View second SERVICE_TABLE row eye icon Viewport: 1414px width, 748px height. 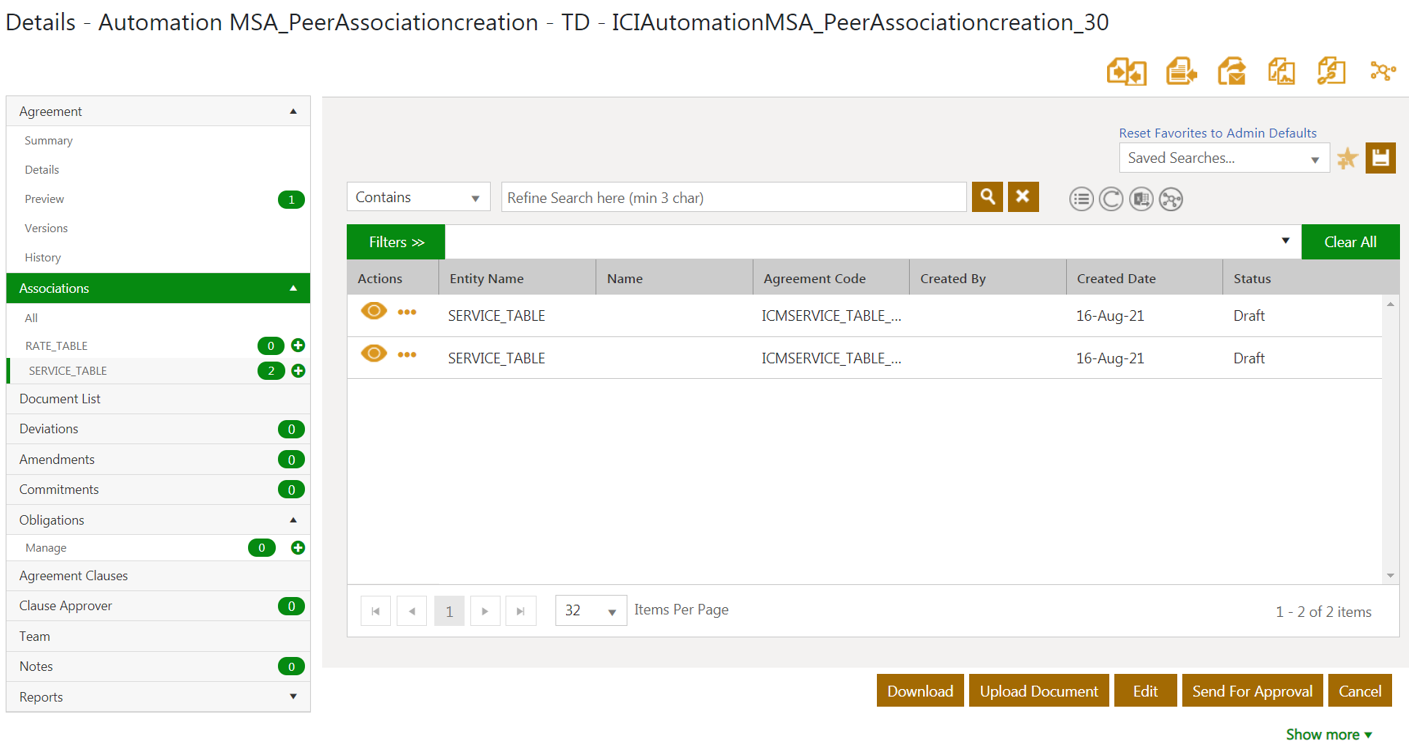coord(373,354)
